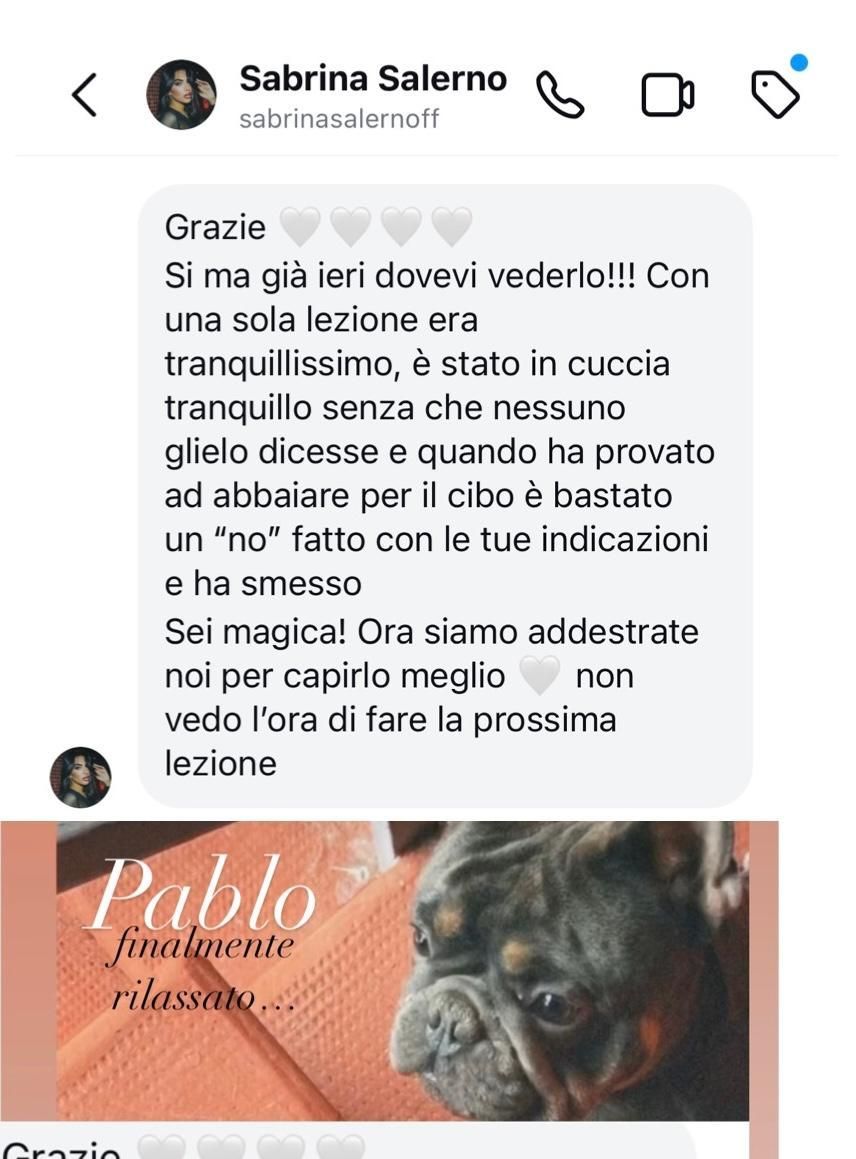Open the header profile picture
The height and width of the screenshot is (1159, 856).
182,95
